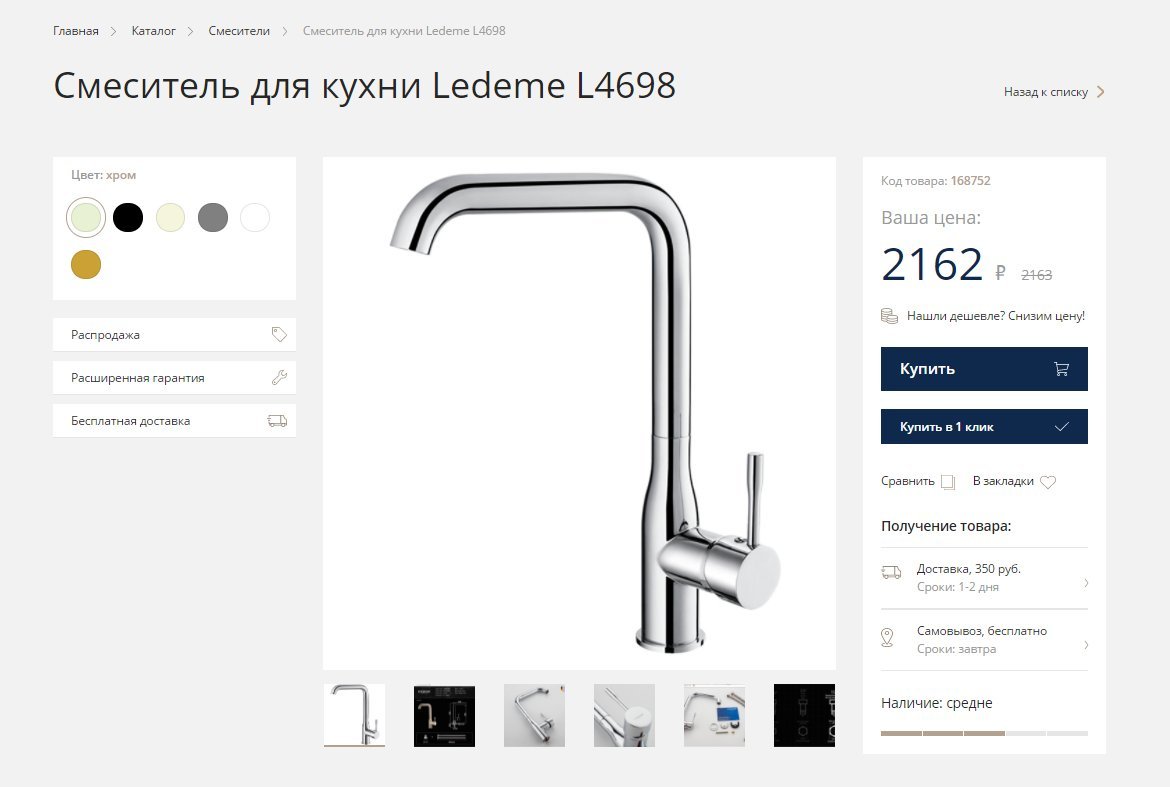Click Нашли дешевле? Снизим цену! link
The width and height of the screenshot is (1170, 787).
pos(995,316)
